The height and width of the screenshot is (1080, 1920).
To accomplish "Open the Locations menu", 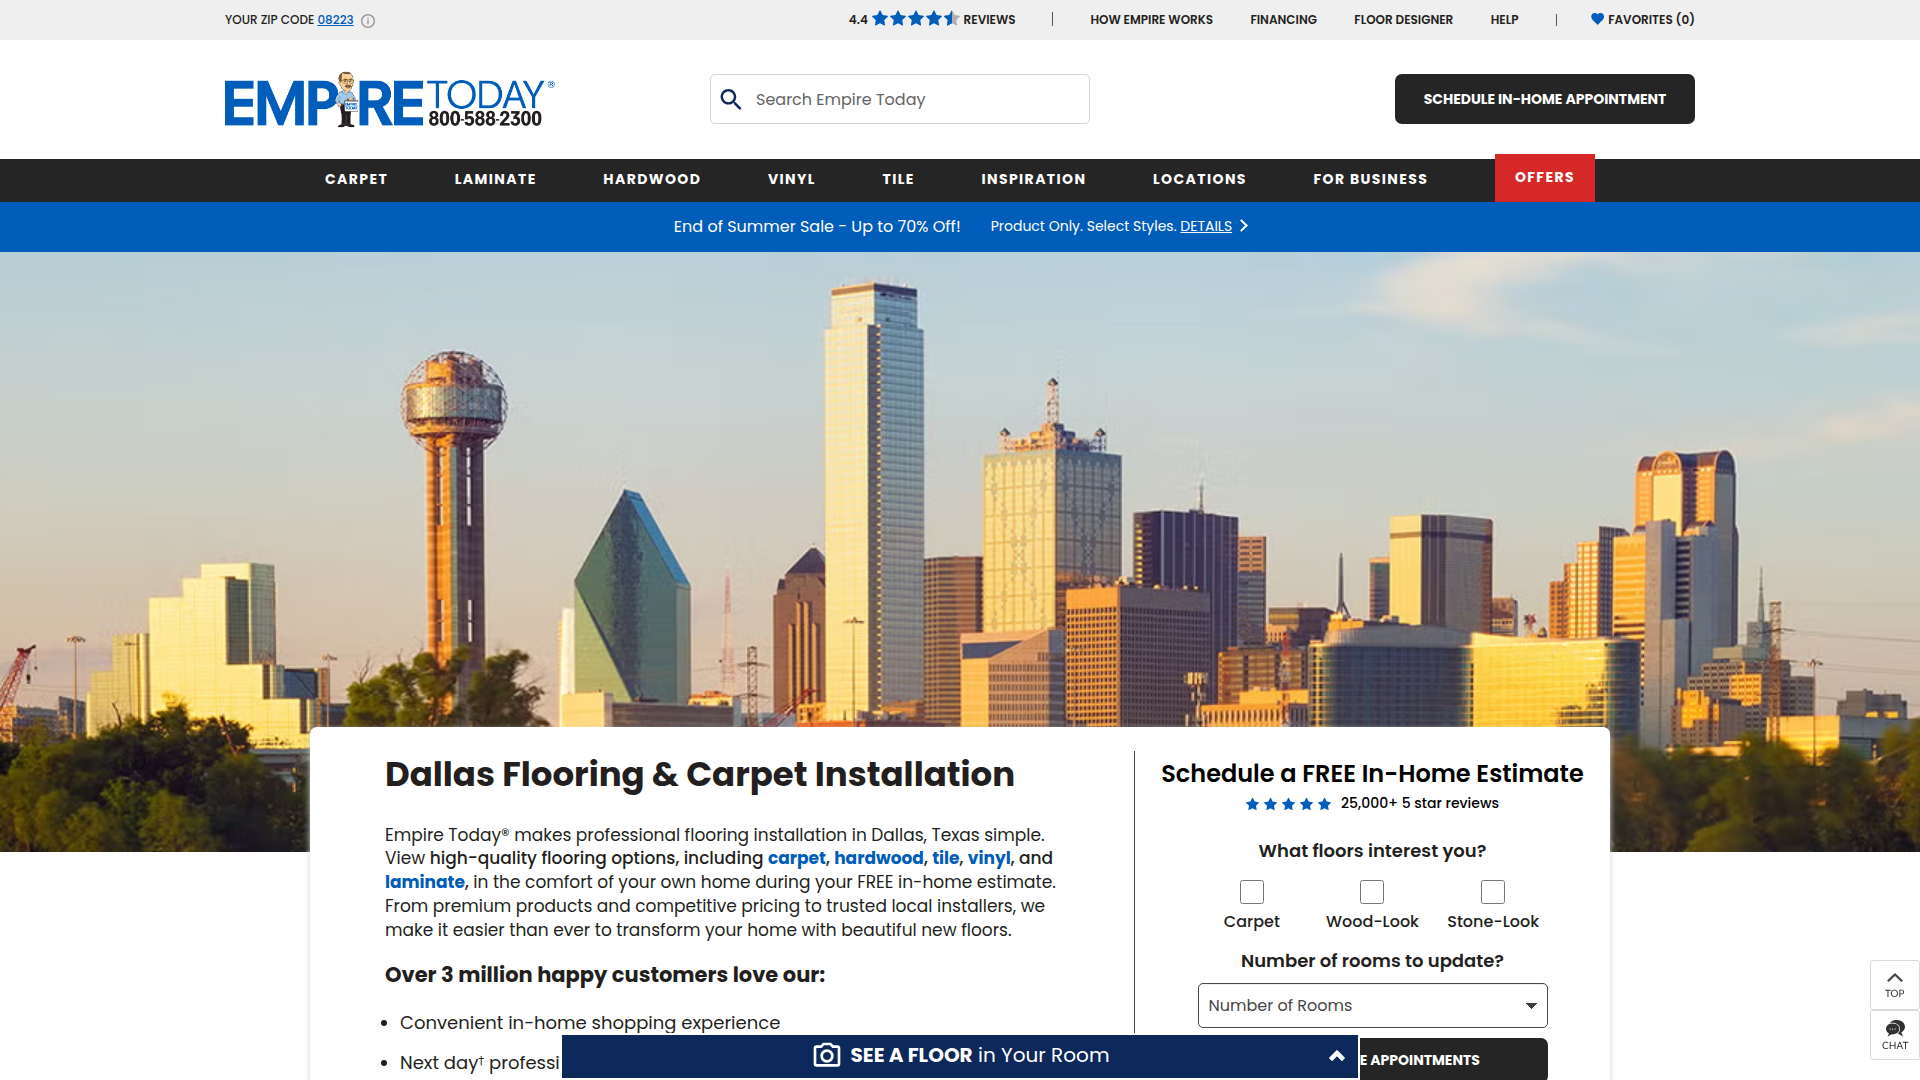I will click(1199, 179).
